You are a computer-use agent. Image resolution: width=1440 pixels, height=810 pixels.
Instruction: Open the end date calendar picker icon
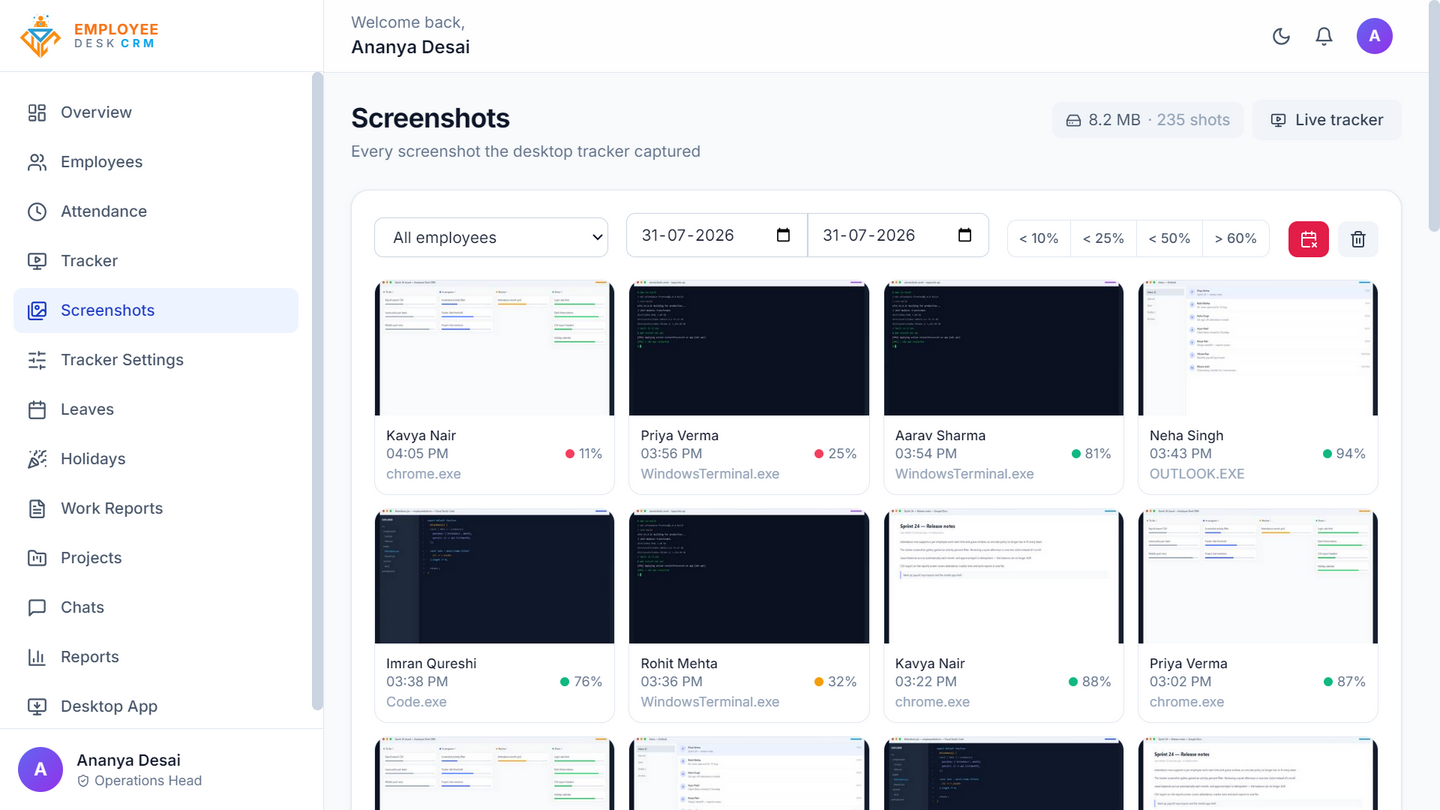pos(964,235)
